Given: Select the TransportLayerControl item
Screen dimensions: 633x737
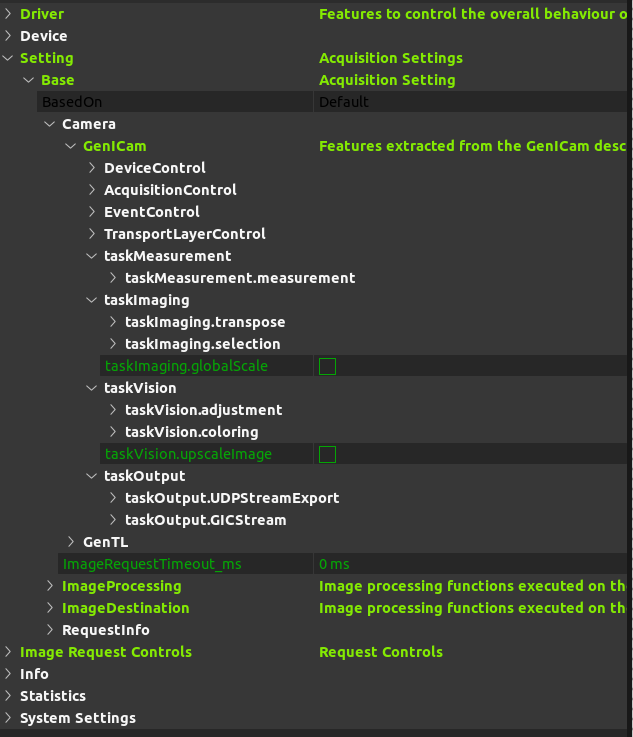Looking at the screenshot, I should [184, 234].
